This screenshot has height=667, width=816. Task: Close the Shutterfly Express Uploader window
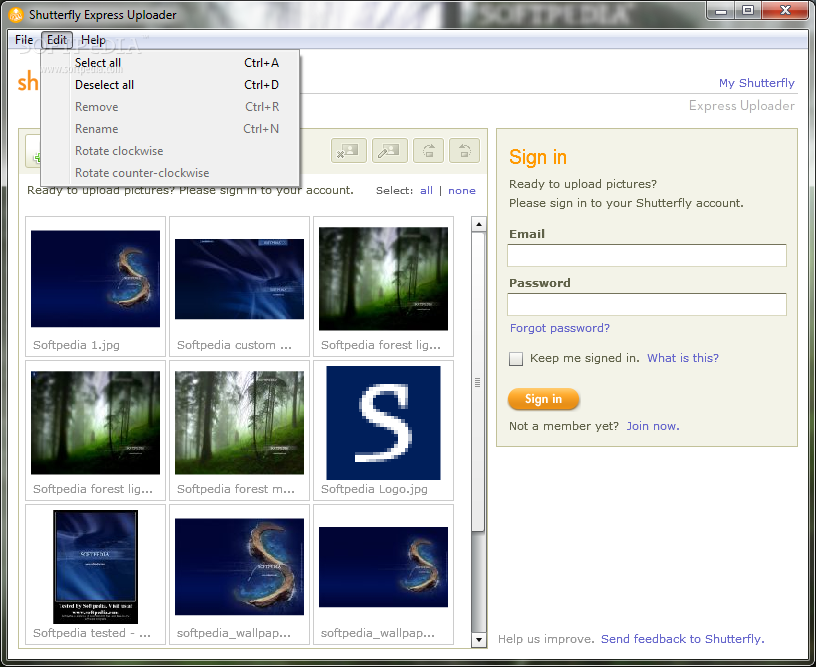click(785, 11)
